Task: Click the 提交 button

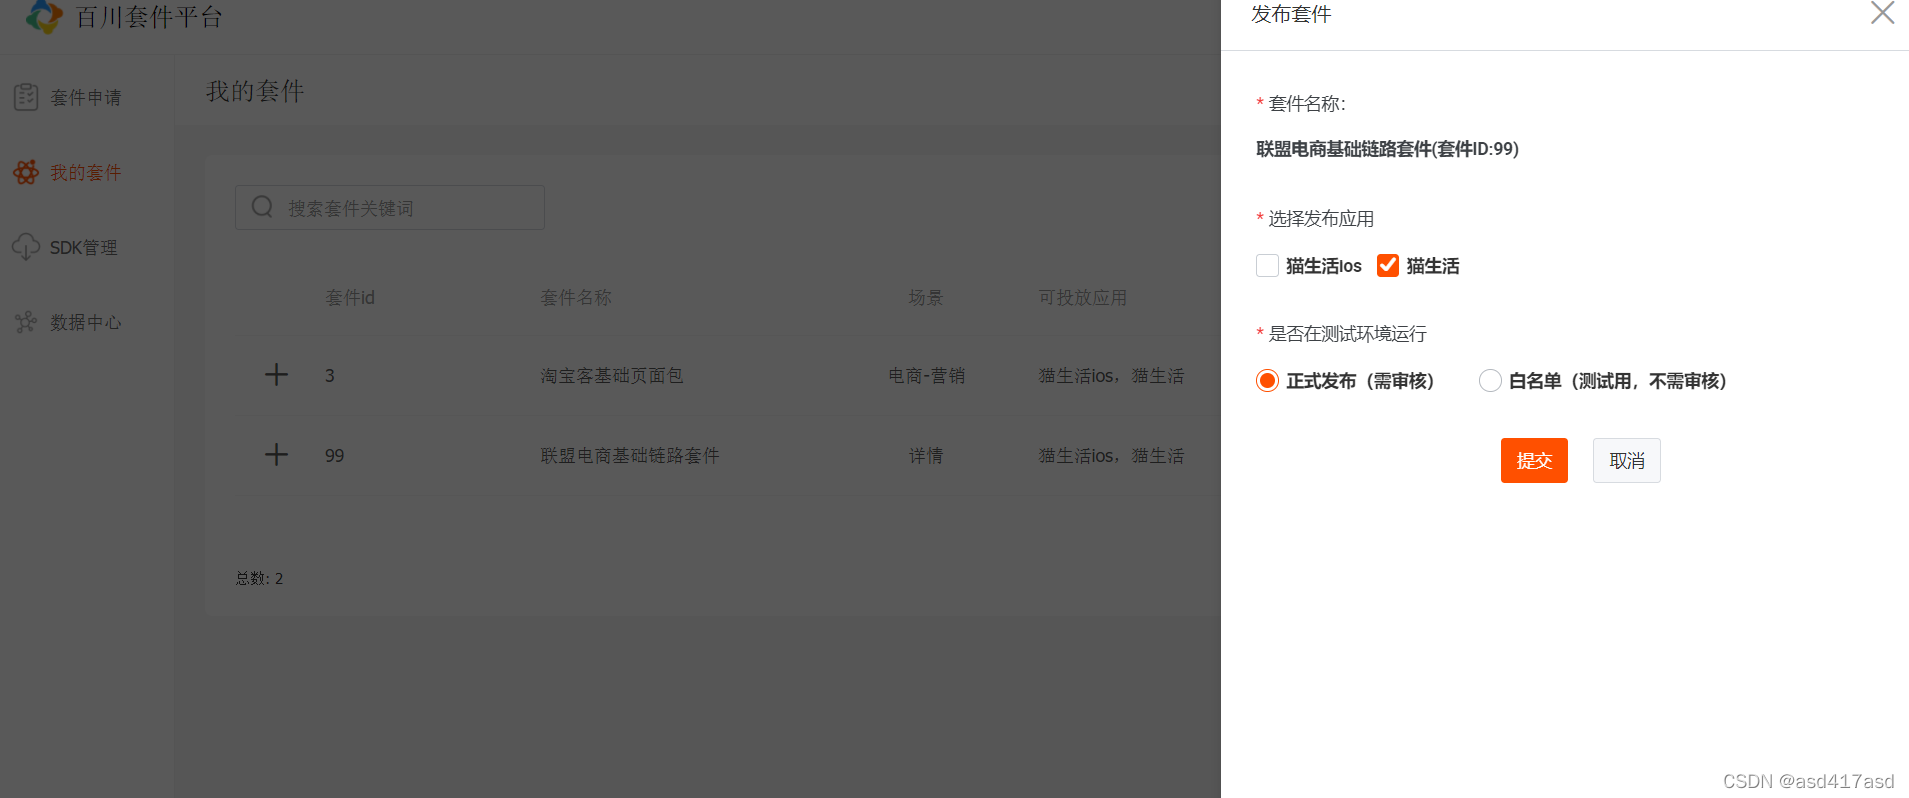Action: click(x=1534, y=460)
